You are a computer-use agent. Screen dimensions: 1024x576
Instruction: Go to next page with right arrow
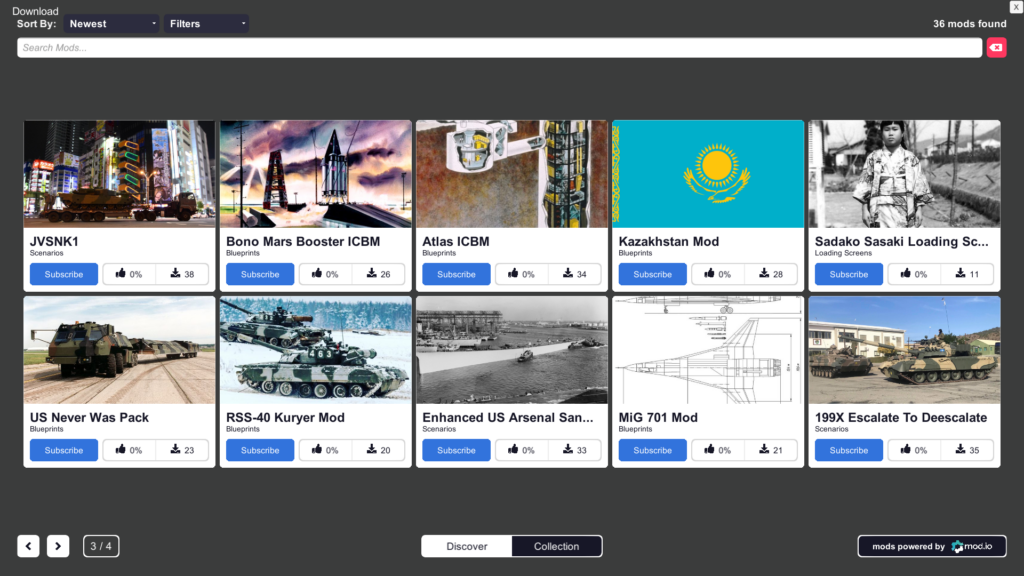[x=58, y=546]
